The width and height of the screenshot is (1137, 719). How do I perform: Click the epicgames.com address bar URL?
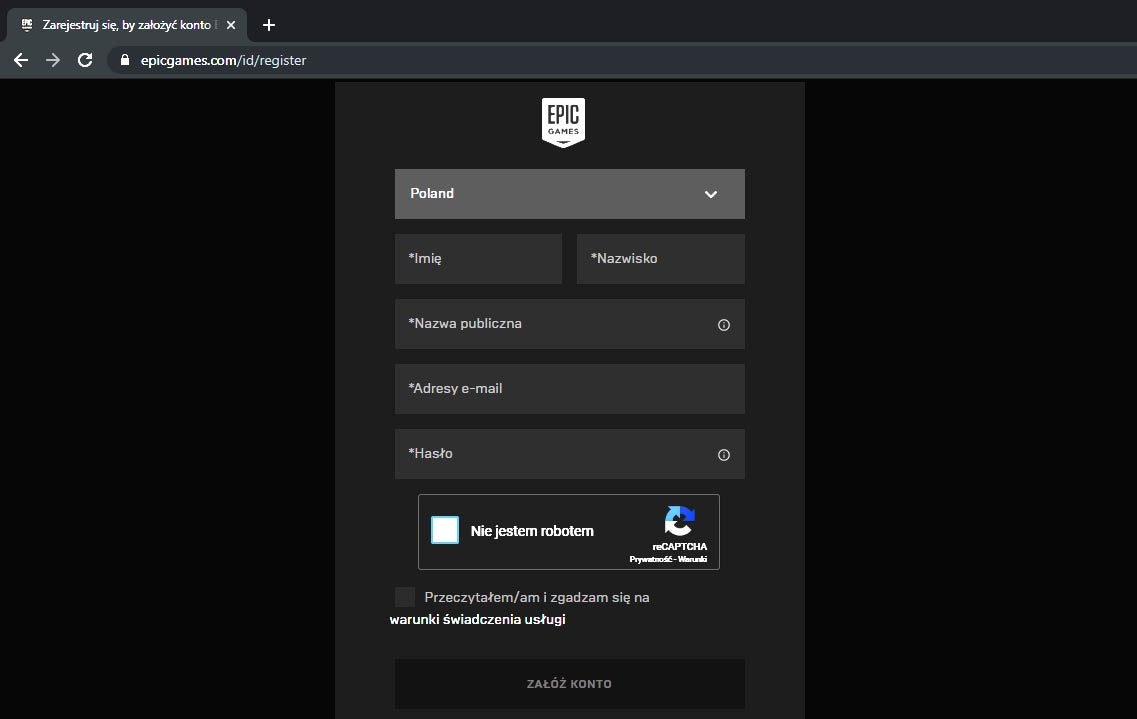(223, 60)
